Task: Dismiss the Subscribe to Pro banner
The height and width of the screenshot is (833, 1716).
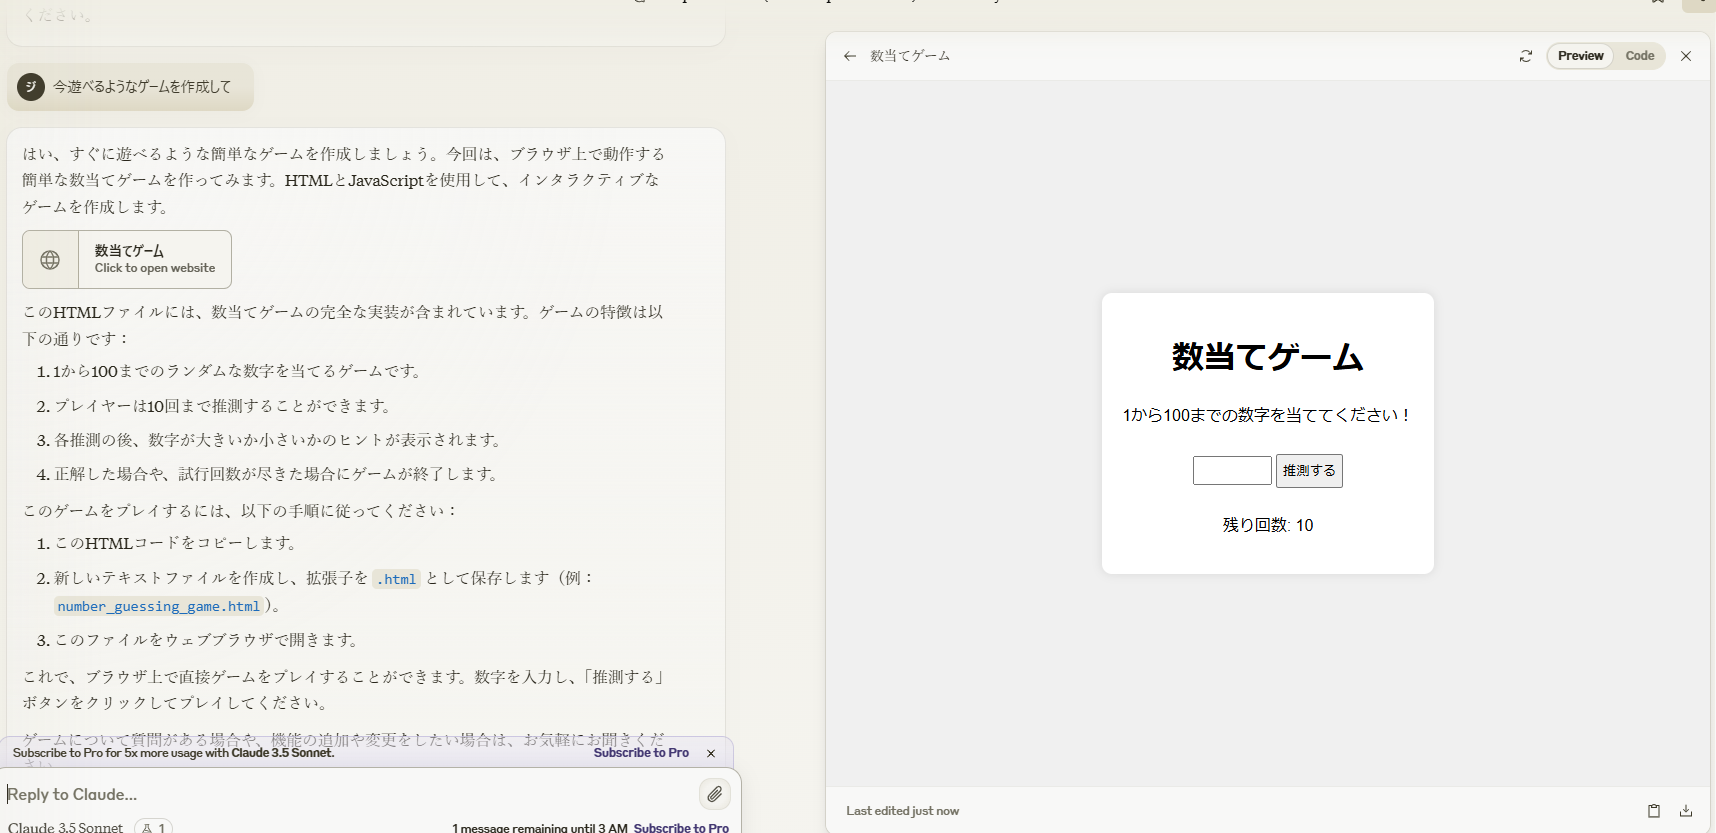Action: pyautogui.click(x=711, y=753)
